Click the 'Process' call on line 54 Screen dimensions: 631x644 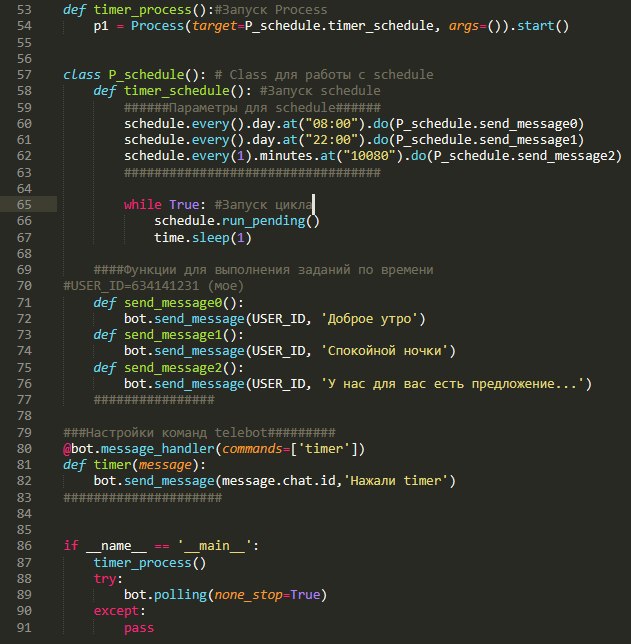tap(157, 26)
